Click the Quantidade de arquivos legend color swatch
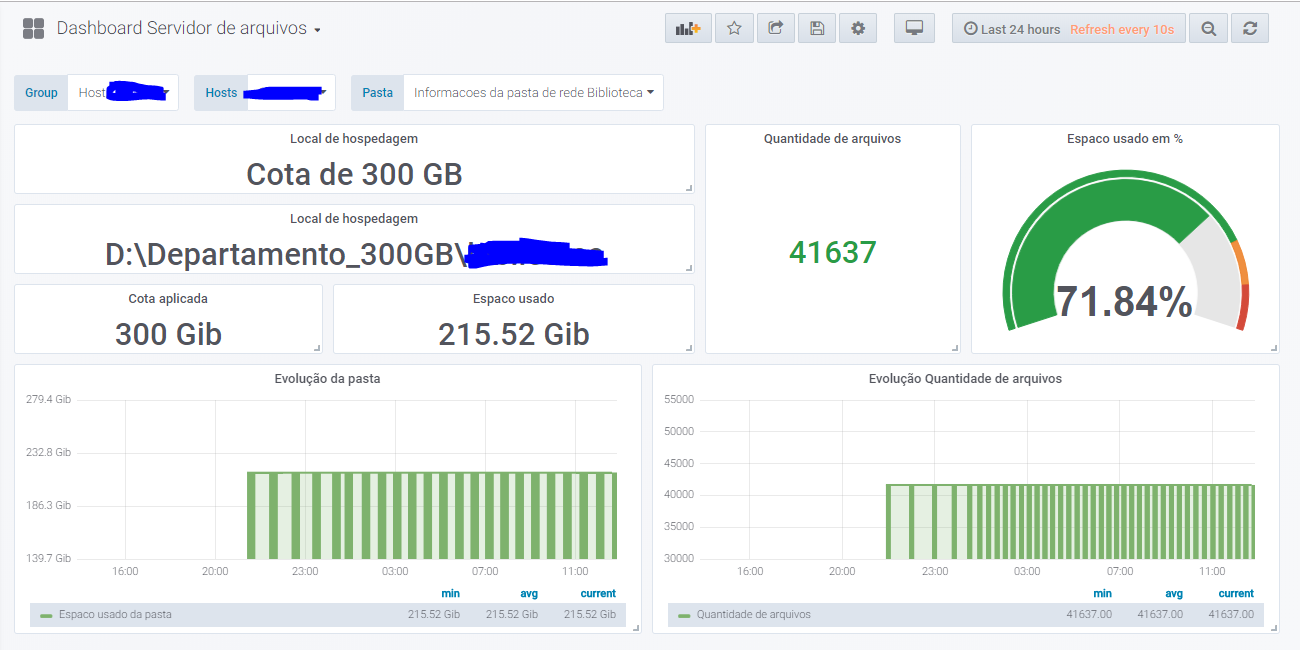This screenshot has width=1300, height=650. (684, 615)
